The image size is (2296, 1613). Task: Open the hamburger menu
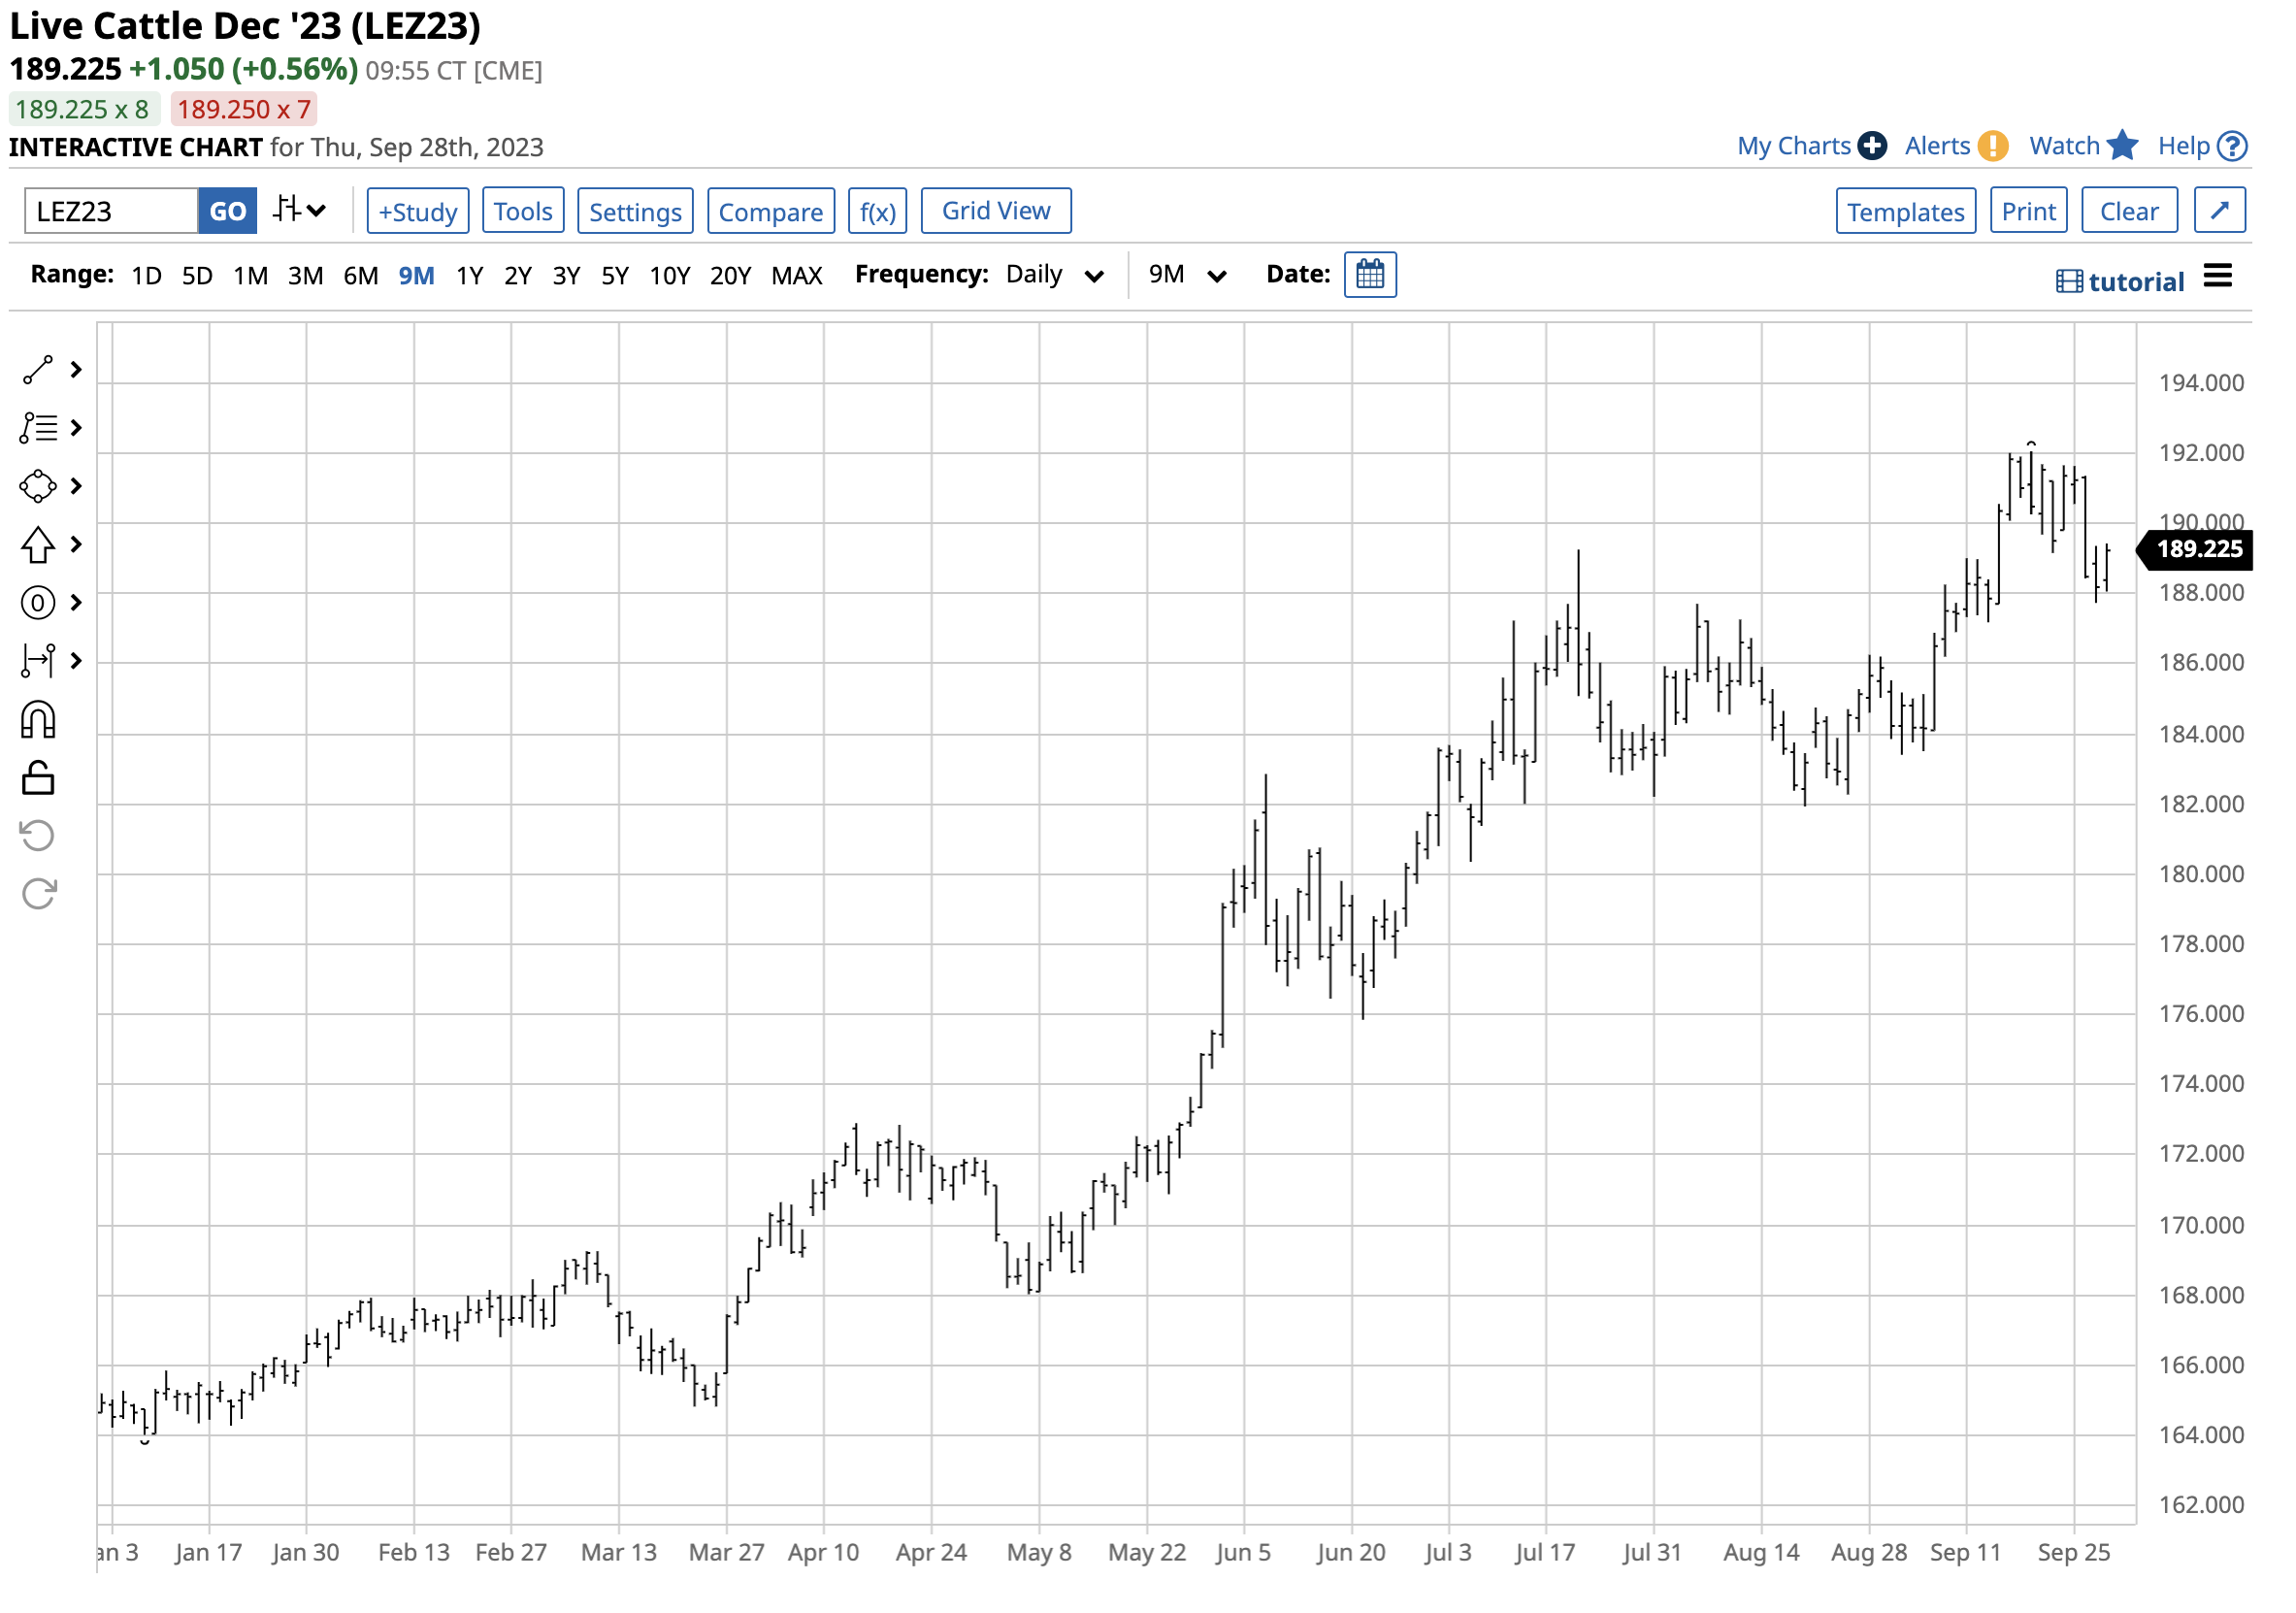coord(2220,276)
